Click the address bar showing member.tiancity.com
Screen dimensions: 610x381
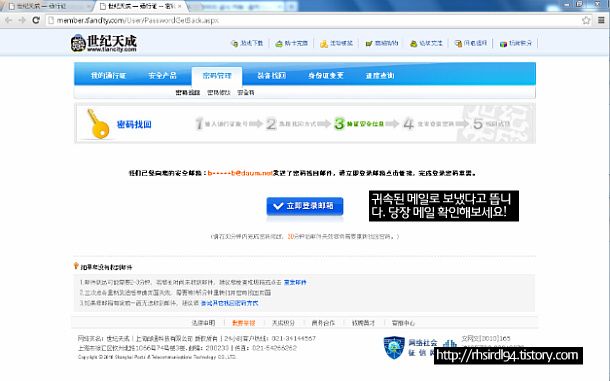point(311,20)
